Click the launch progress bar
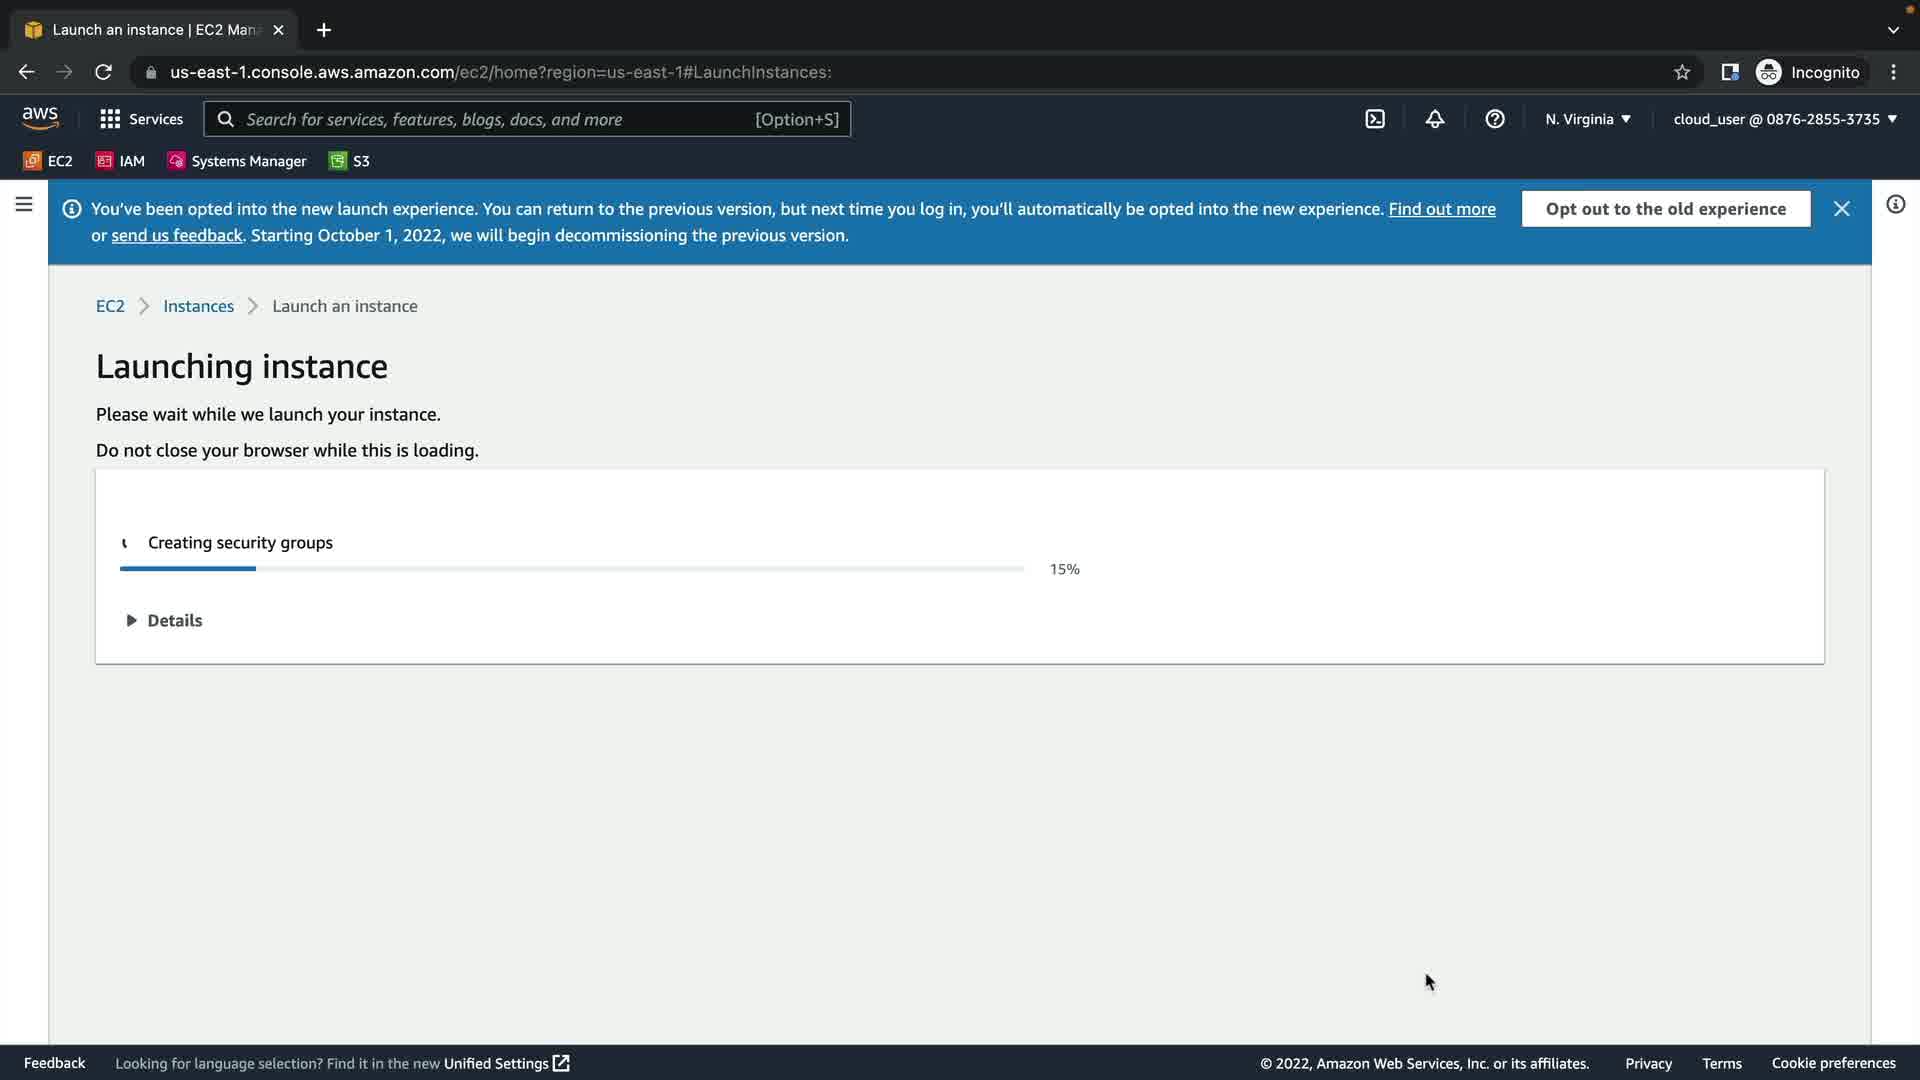This screenshot has width=1920, height=1080. (572, 569)
